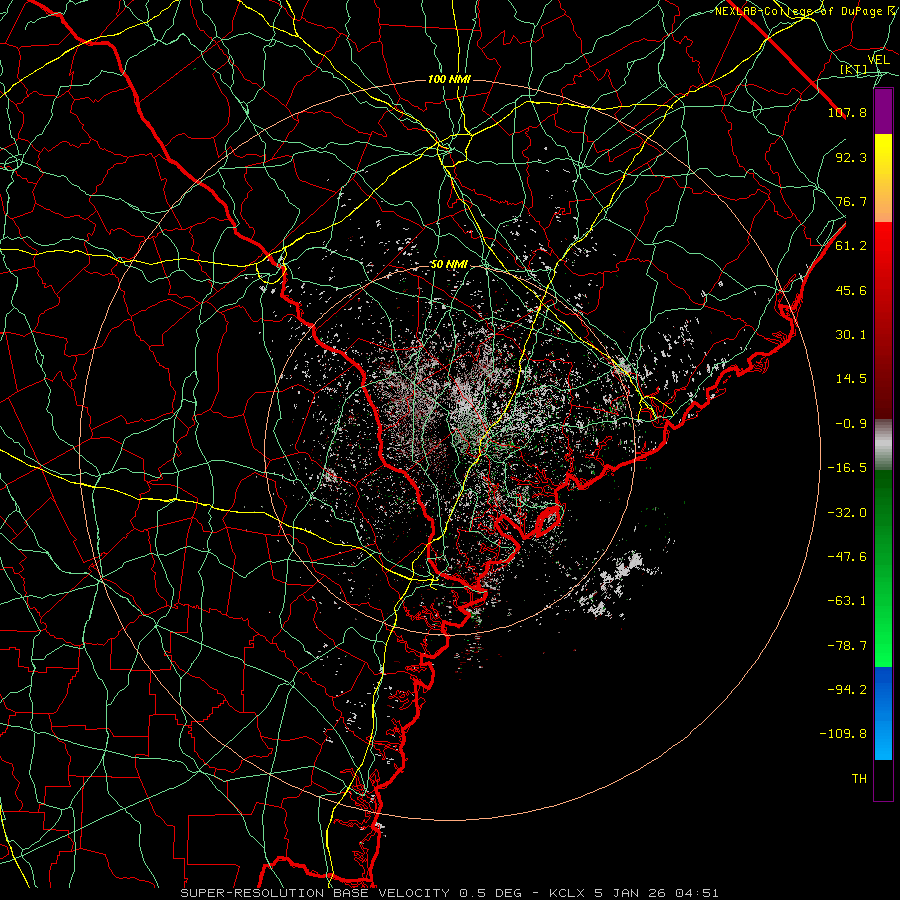
Task: Select the purple segment of the velocity color bar
Action: pos(883,112)
